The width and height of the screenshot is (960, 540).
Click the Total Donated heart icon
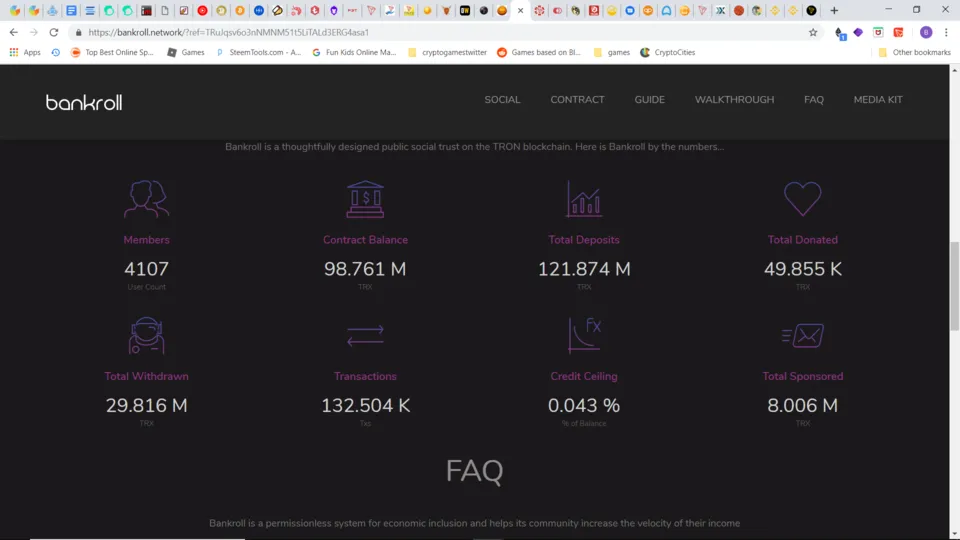tap(803, 199)
